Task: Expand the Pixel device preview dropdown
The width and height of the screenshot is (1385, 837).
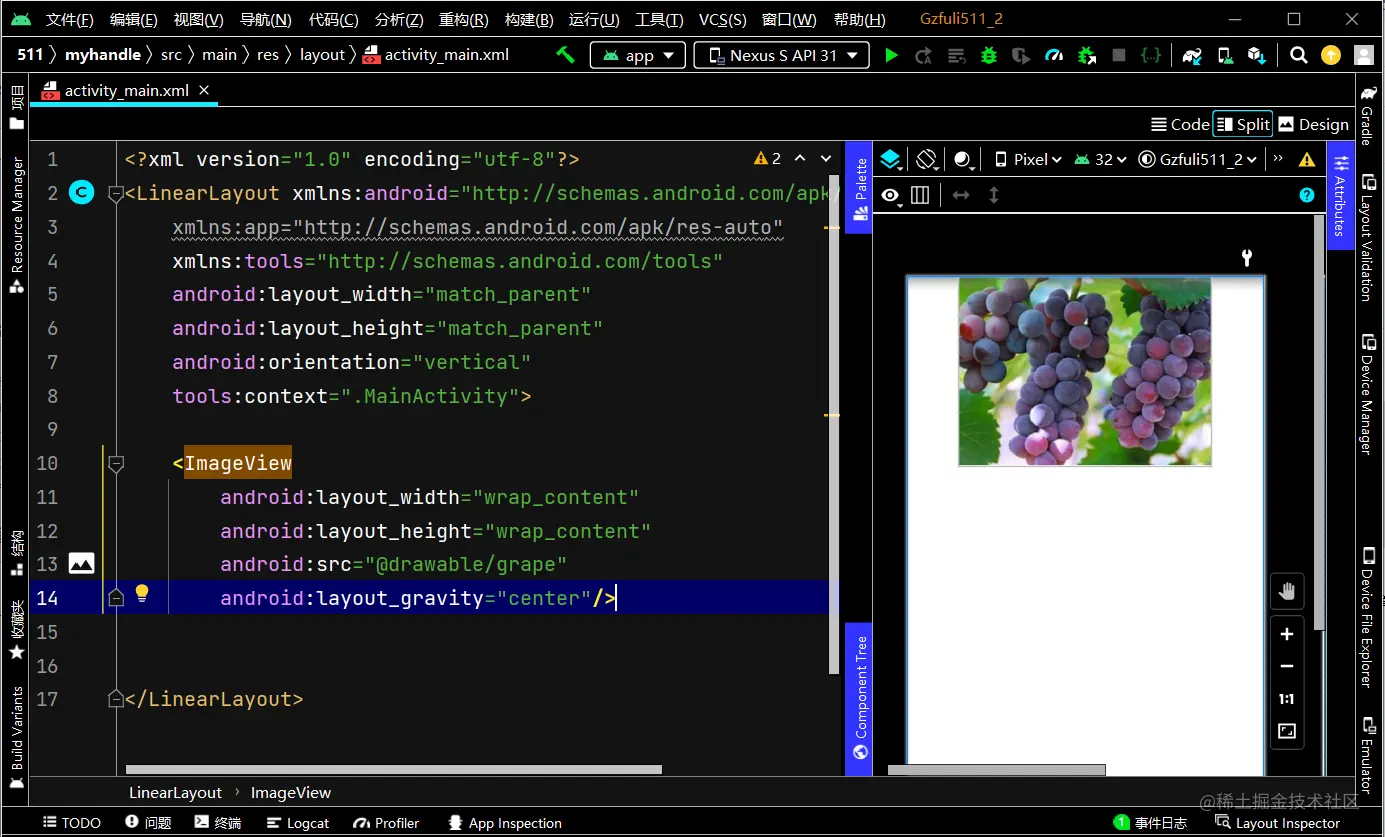Action: (1028, 159)
